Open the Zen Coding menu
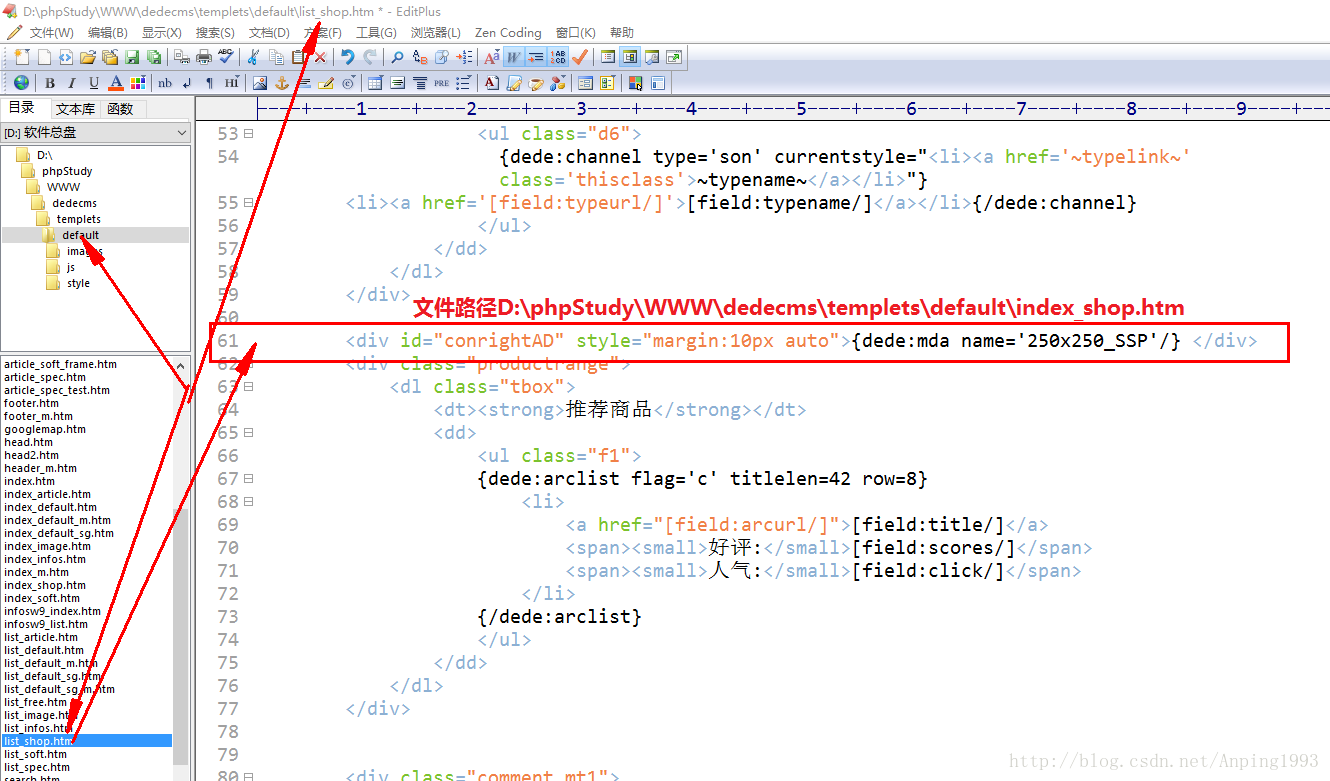Image resolution: width=1330 pixels, height=781 pixels. coord(508,32)
